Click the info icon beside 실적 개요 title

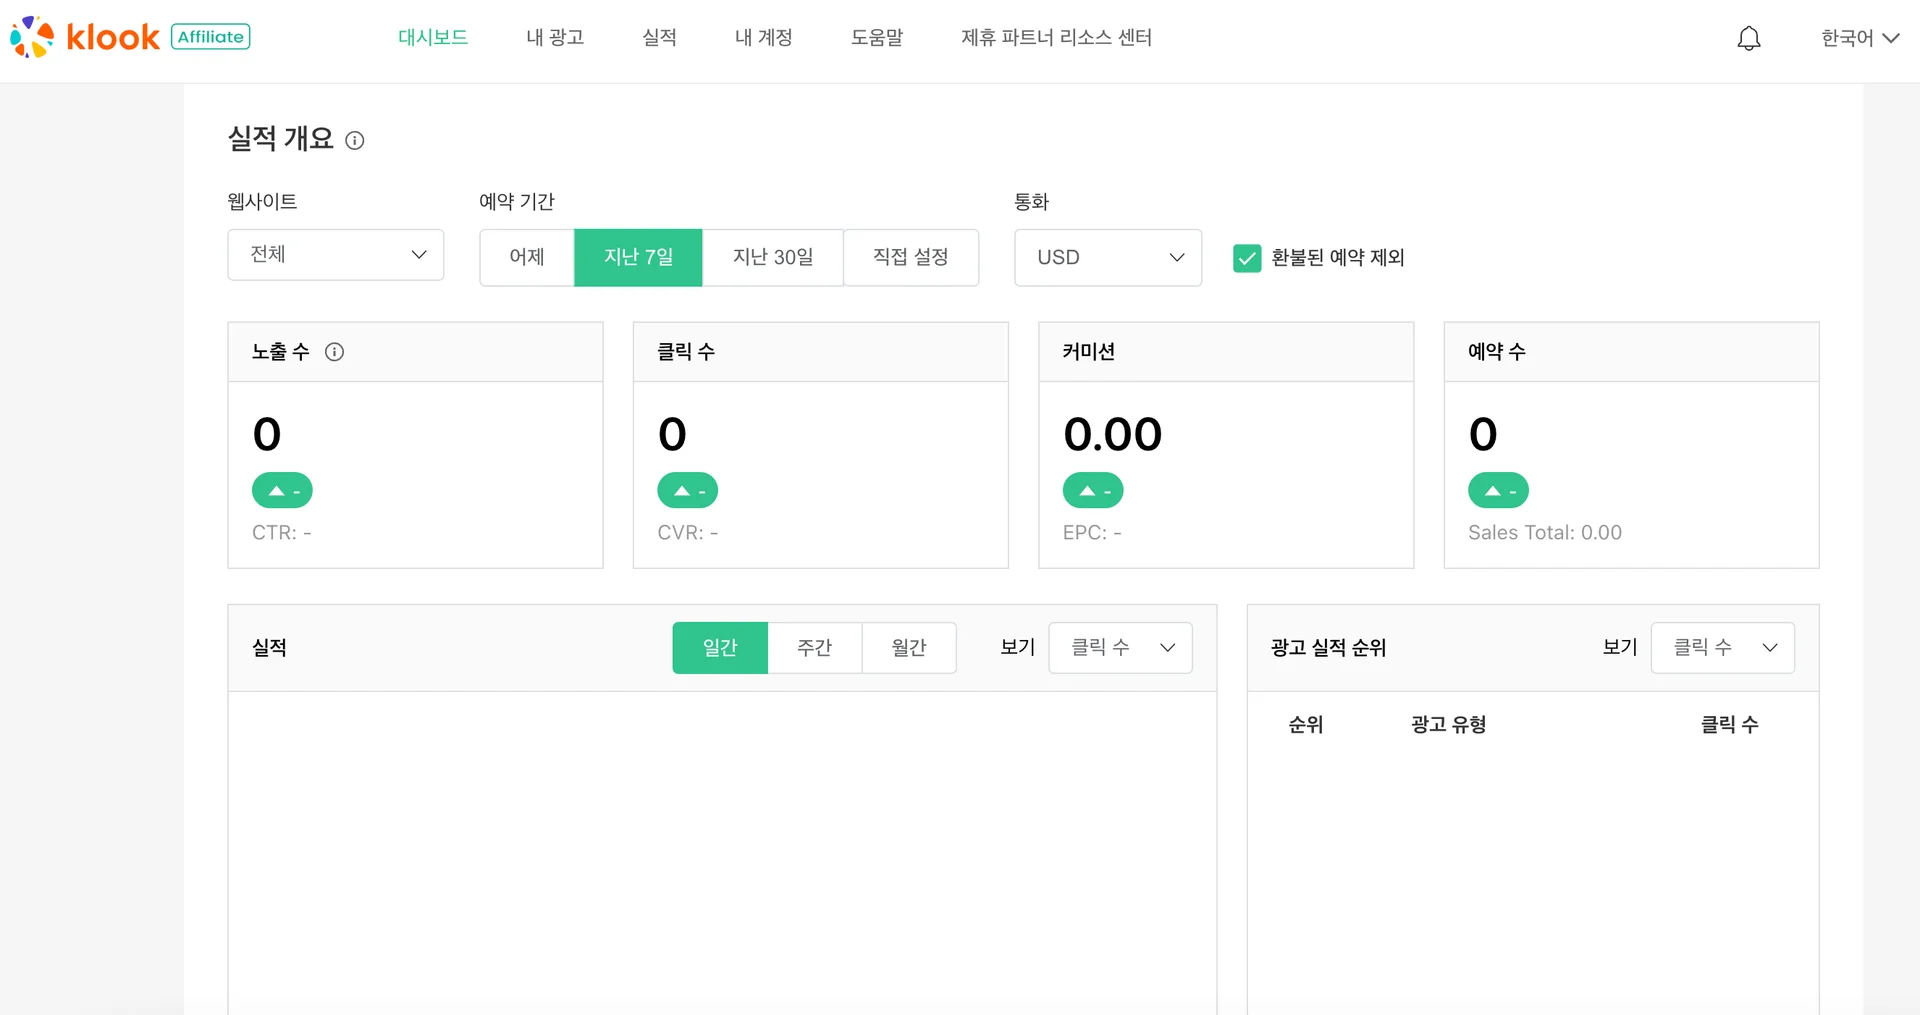tap(355, 140)
